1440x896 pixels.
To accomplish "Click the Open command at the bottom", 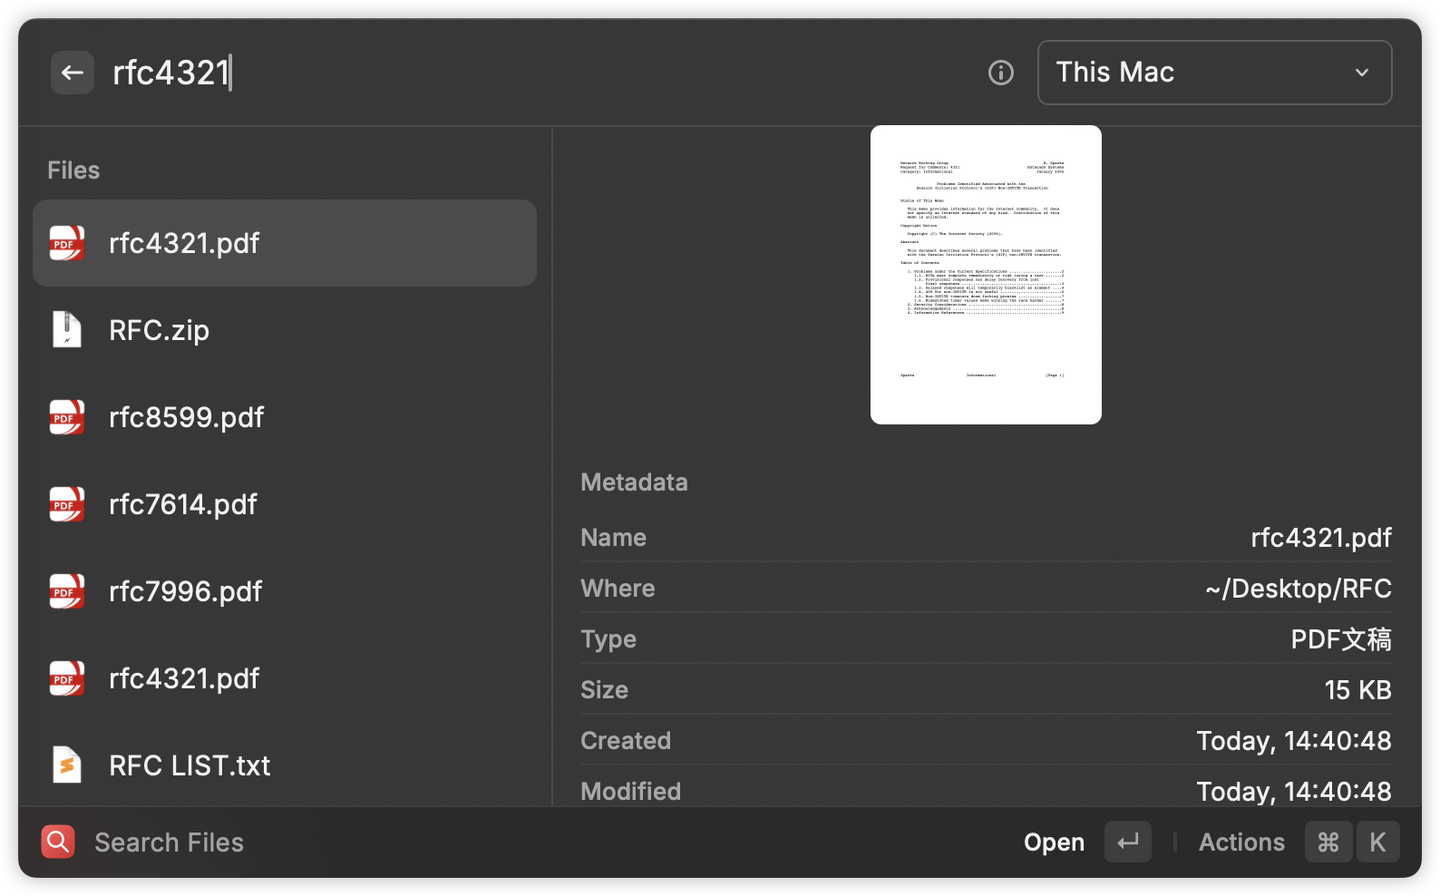I will click(x=1054, y=841).
